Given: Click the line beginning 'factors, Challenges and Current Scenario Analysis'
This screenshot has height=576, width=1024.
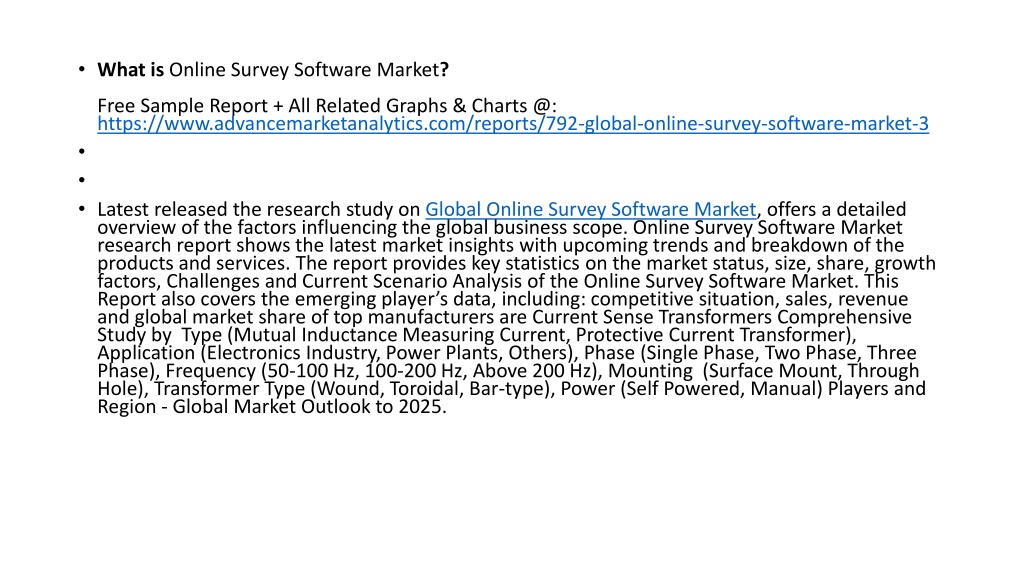Looking at the screenshot, I should pyautogui.click(x=498, y=281).
